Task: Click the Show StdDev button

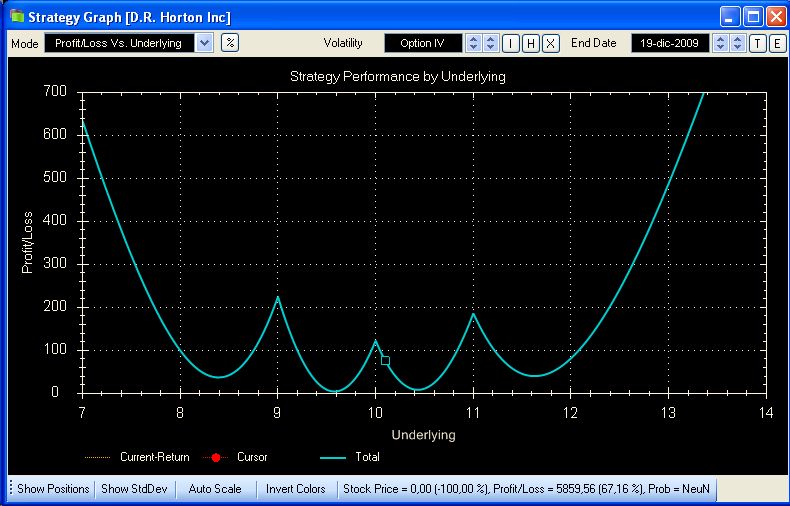Action: point(134,488)
